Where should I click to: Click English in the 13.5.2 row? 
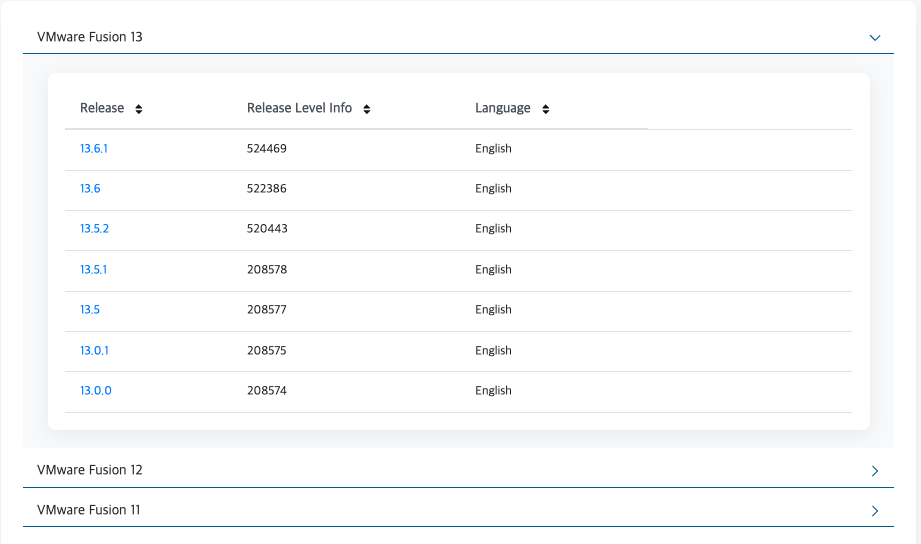[493, 229]
